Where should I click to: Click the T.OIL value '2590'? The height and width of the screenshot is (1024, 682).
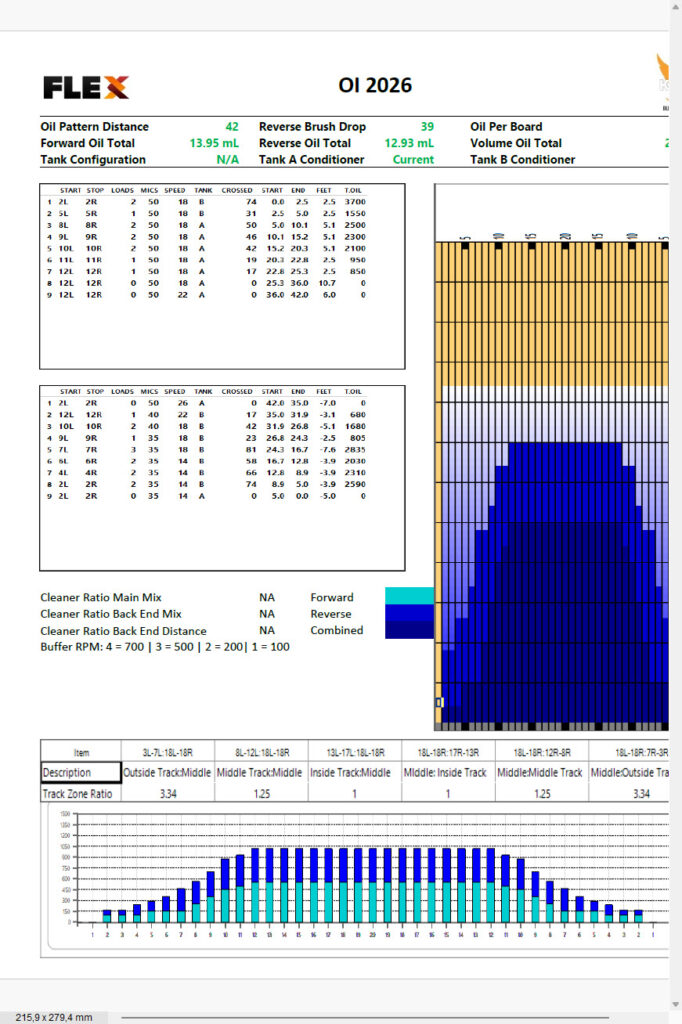pyautogui.click(x=355, y=484)
